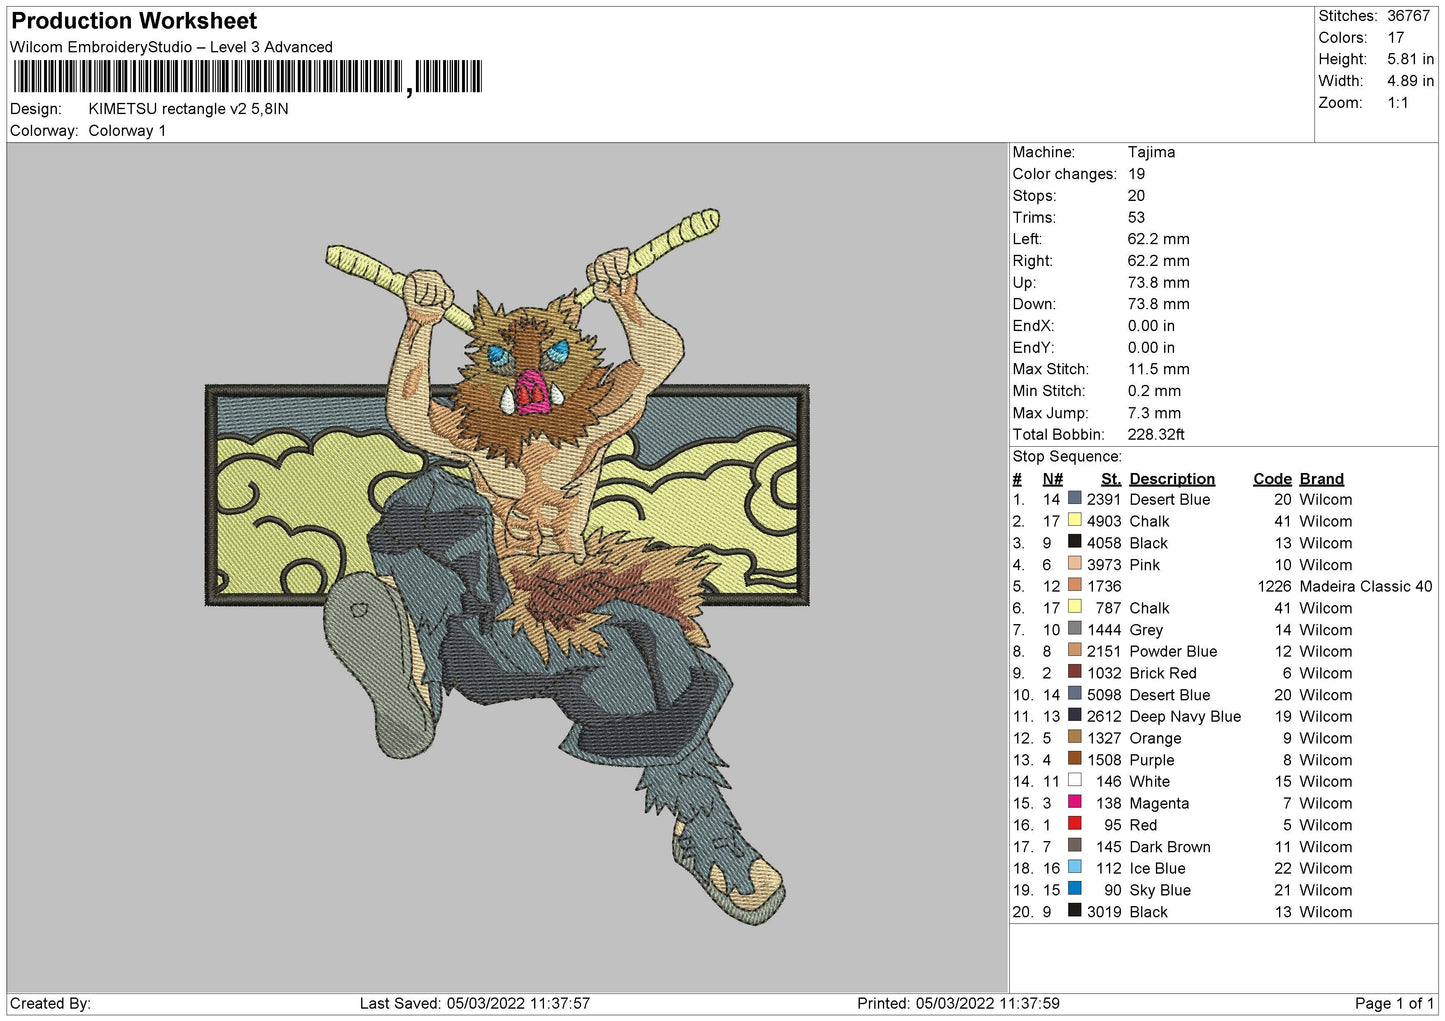Image resolution: width=1445 pixels, height=1021 pixels.
Task: Click the 'Ice Blue' description
Action: click(x=1157, y=868)
